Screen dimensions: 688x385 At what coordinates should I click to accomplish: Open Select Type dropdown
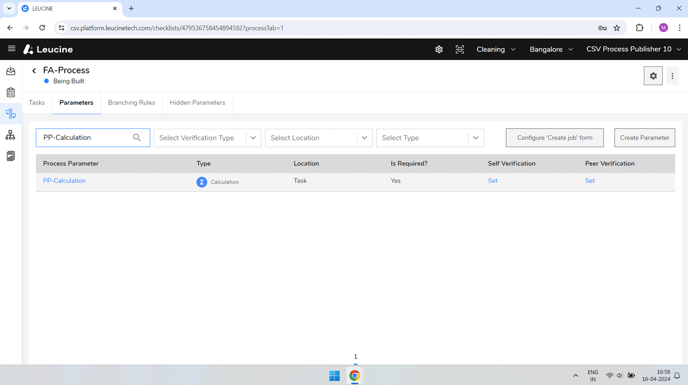pyautogui.click(x=430, y=138)
